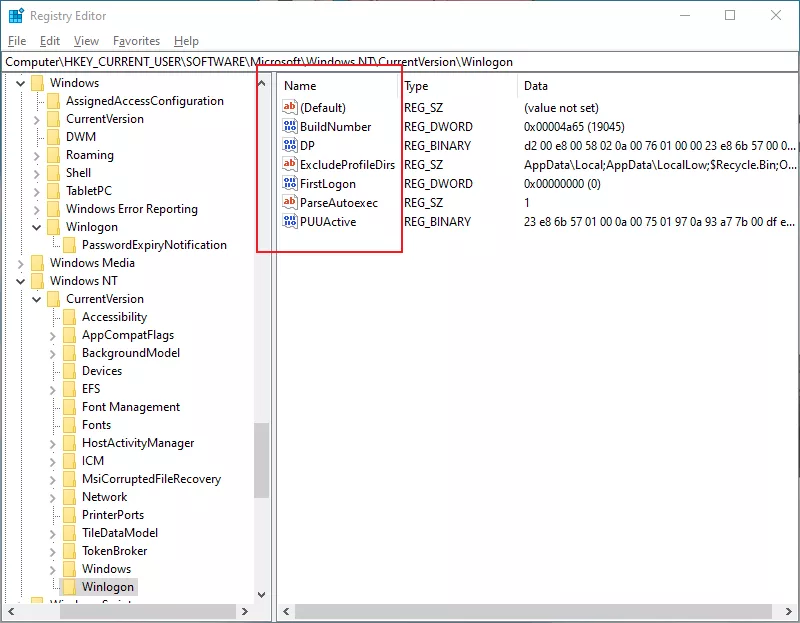Click the registry path address bar
This screenshot has height=623, width=800.
[399, 62]
